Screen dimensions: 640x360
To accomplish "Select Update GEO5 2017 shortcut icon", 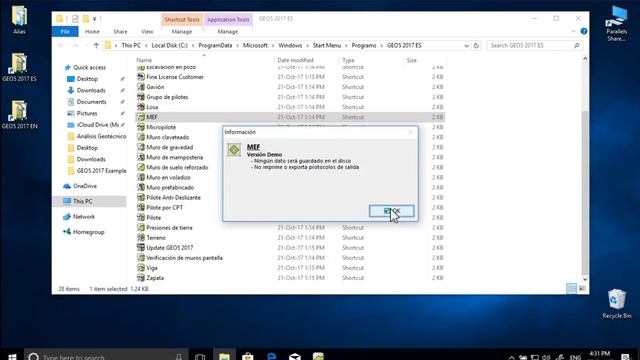I will tap(141, 248).
